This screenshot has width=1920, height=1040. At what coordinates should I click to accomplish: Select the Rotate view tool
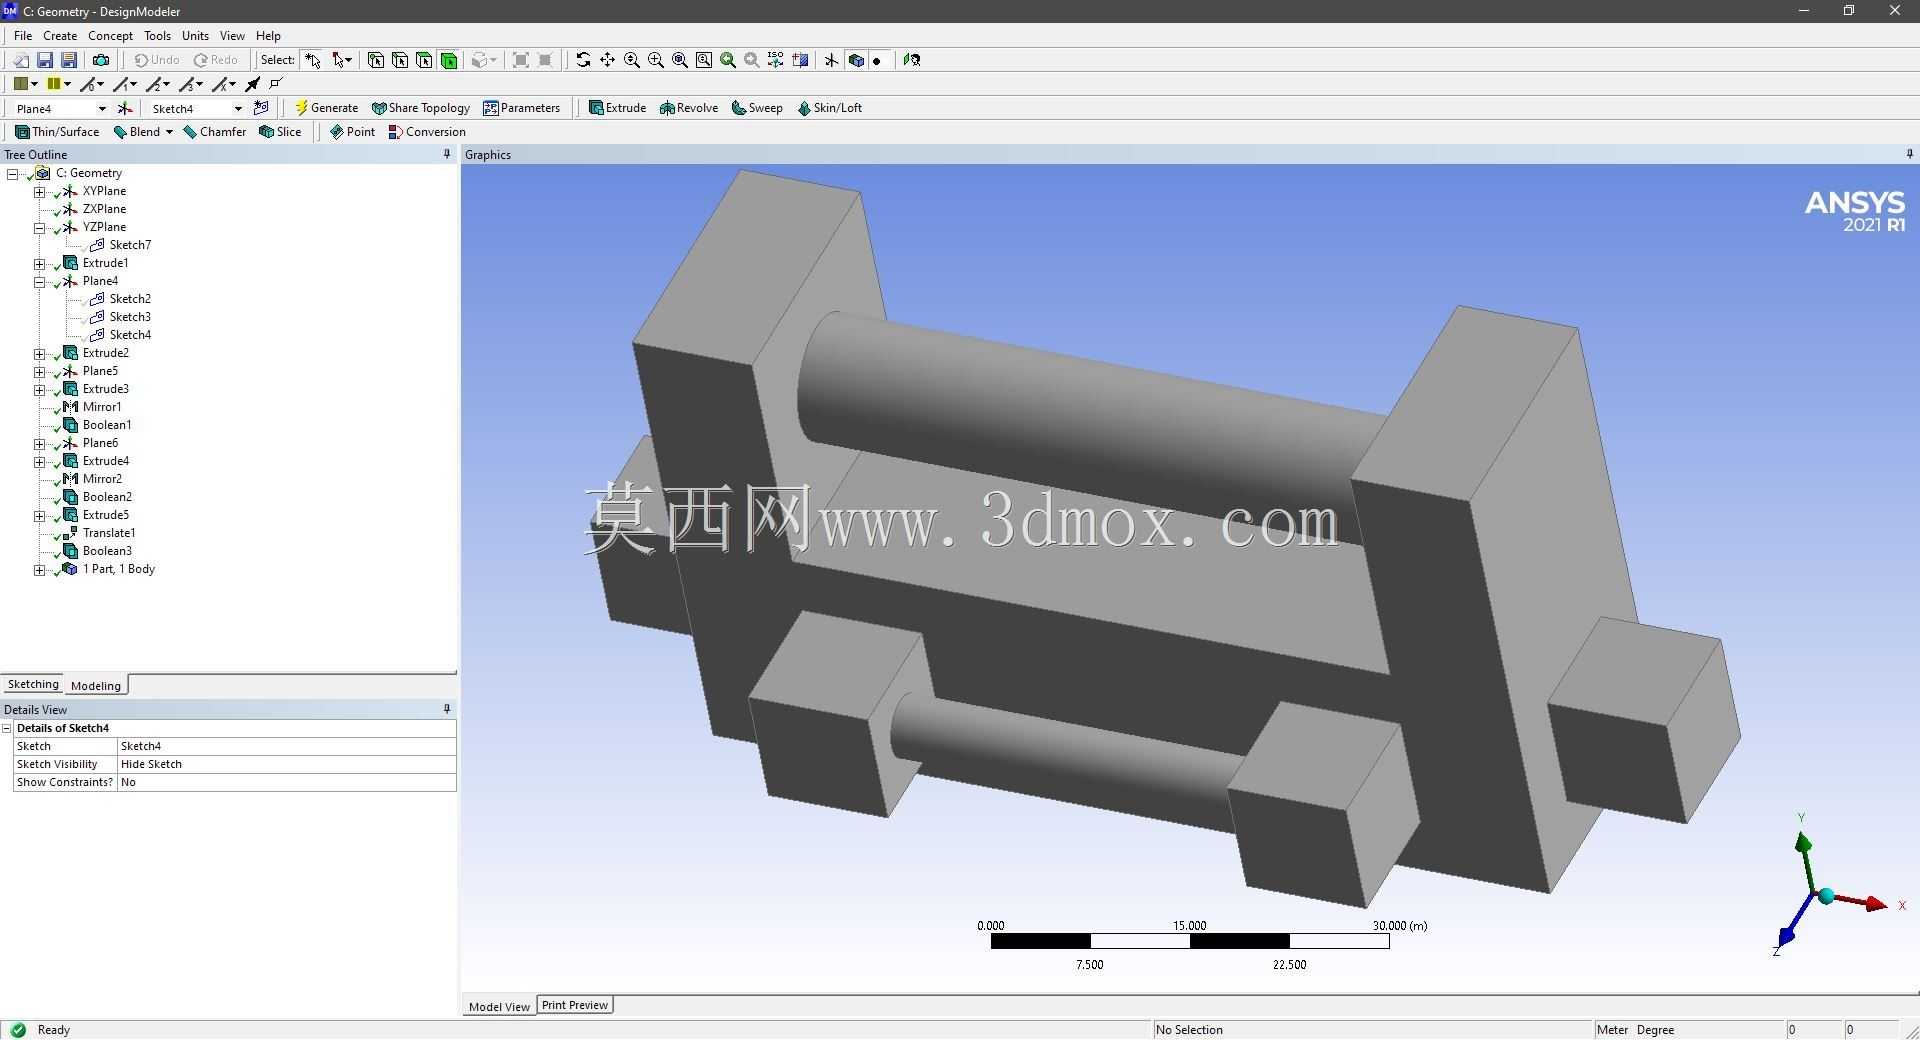(583, 60)
